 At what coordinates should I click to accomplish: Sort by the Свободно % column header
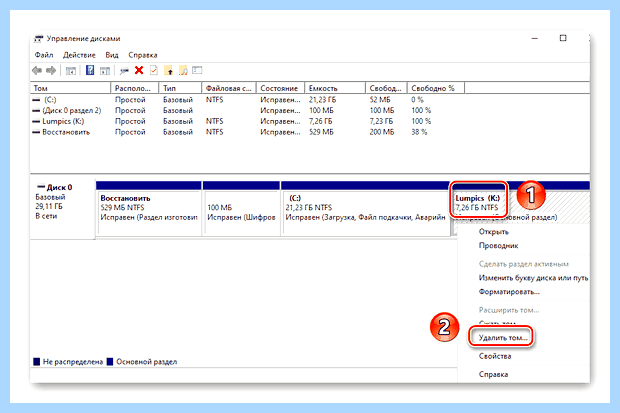pyautogui.click(x=436, y=88)
